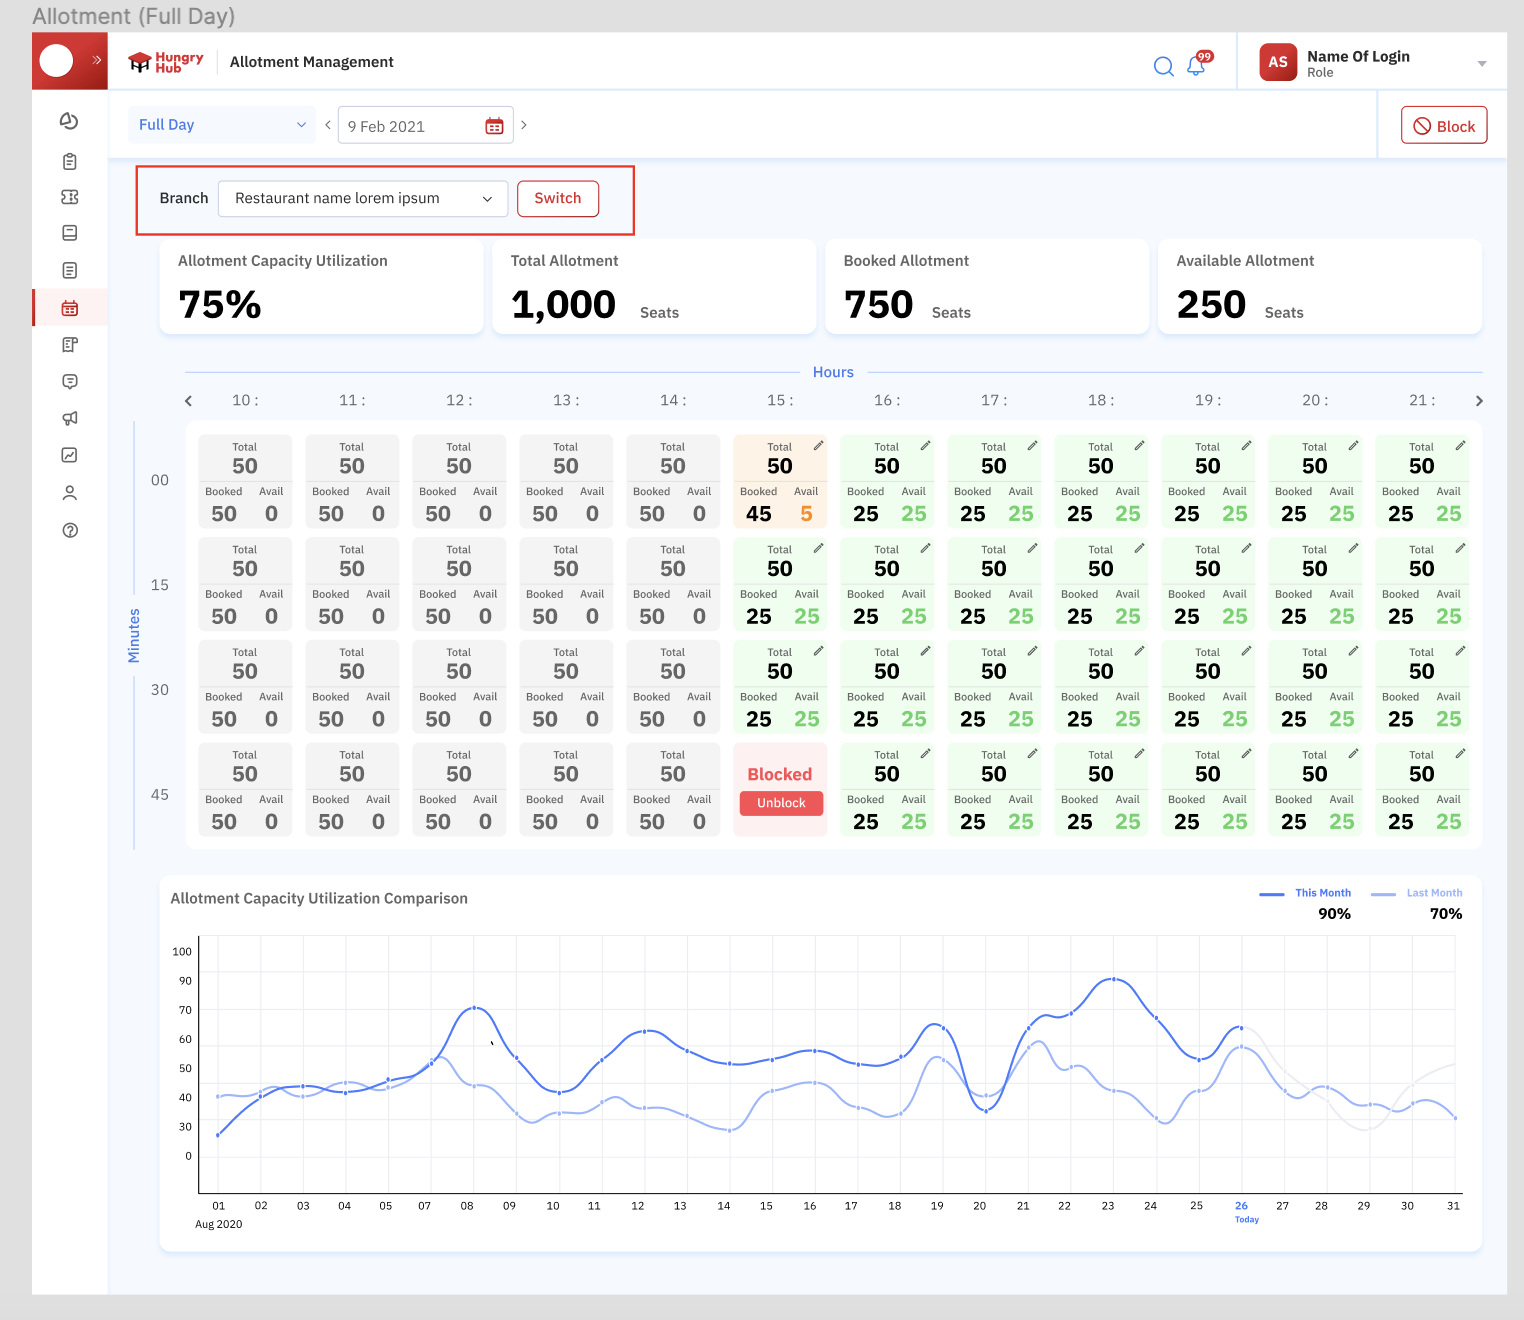This screenshot has width=1524, height=1320.
Task: Edit the 15:00 slot with pencil icon
Action: (x=818, y=445)
